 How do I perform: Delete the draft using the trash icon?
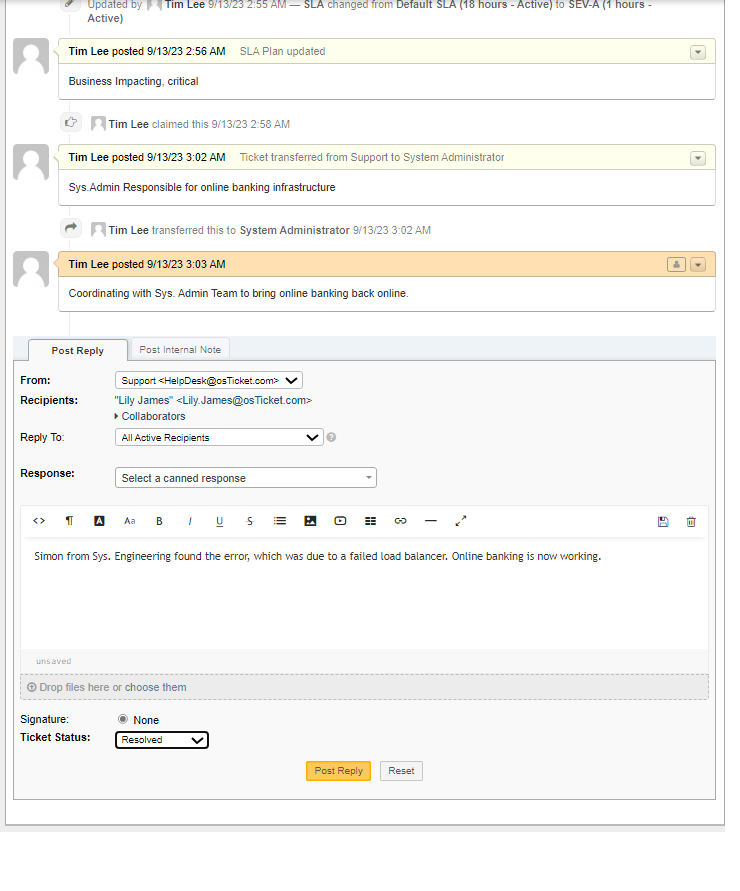(x=690, y=520)
